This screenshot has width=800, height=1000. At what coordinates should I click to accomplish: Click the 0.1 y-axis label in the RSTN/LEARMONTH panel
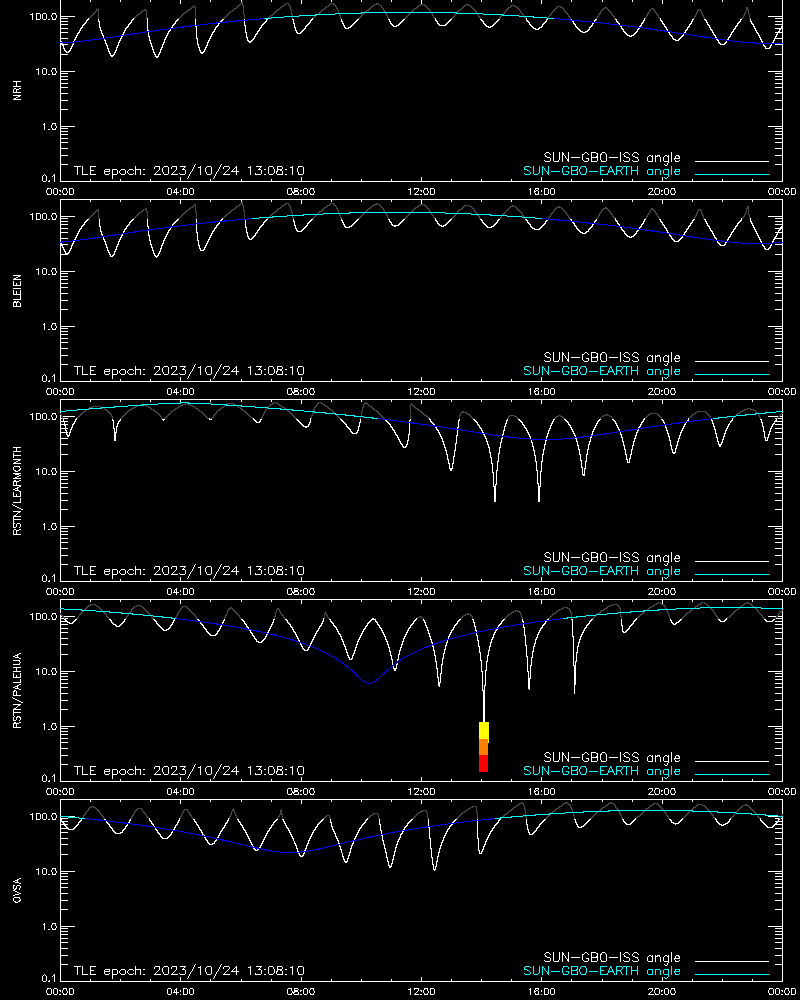[48, 578]
